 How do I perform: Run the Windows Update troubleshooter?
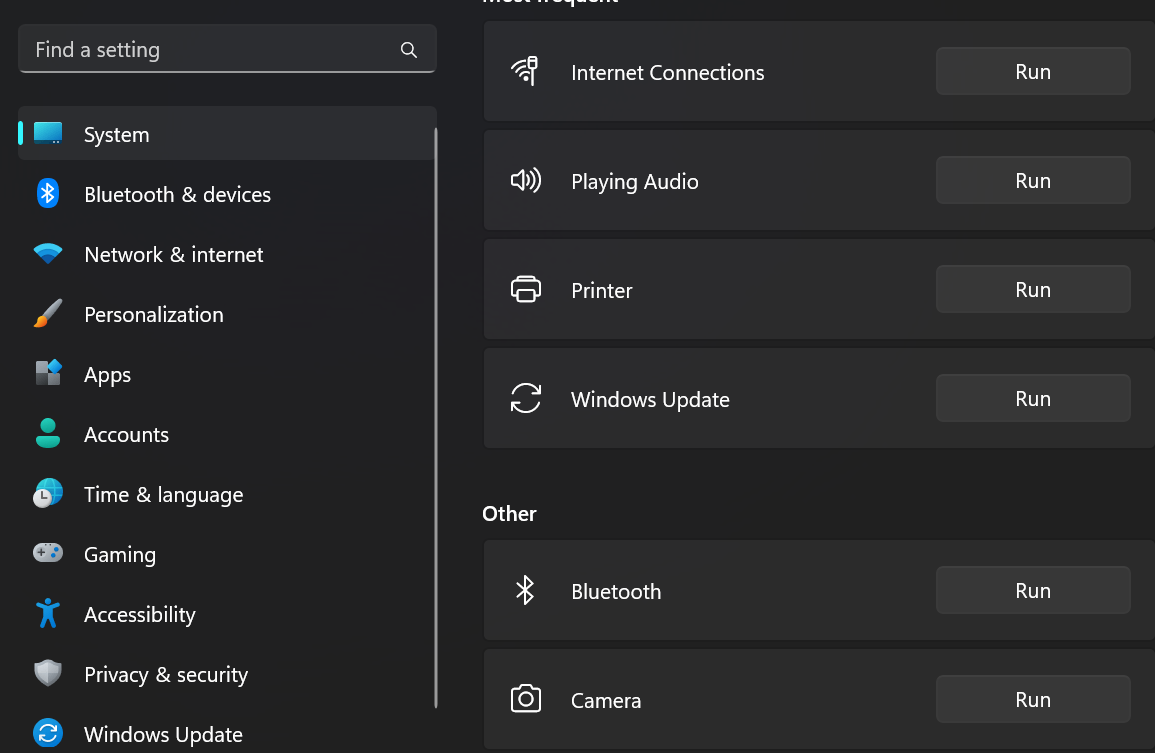coord(1032,399)
